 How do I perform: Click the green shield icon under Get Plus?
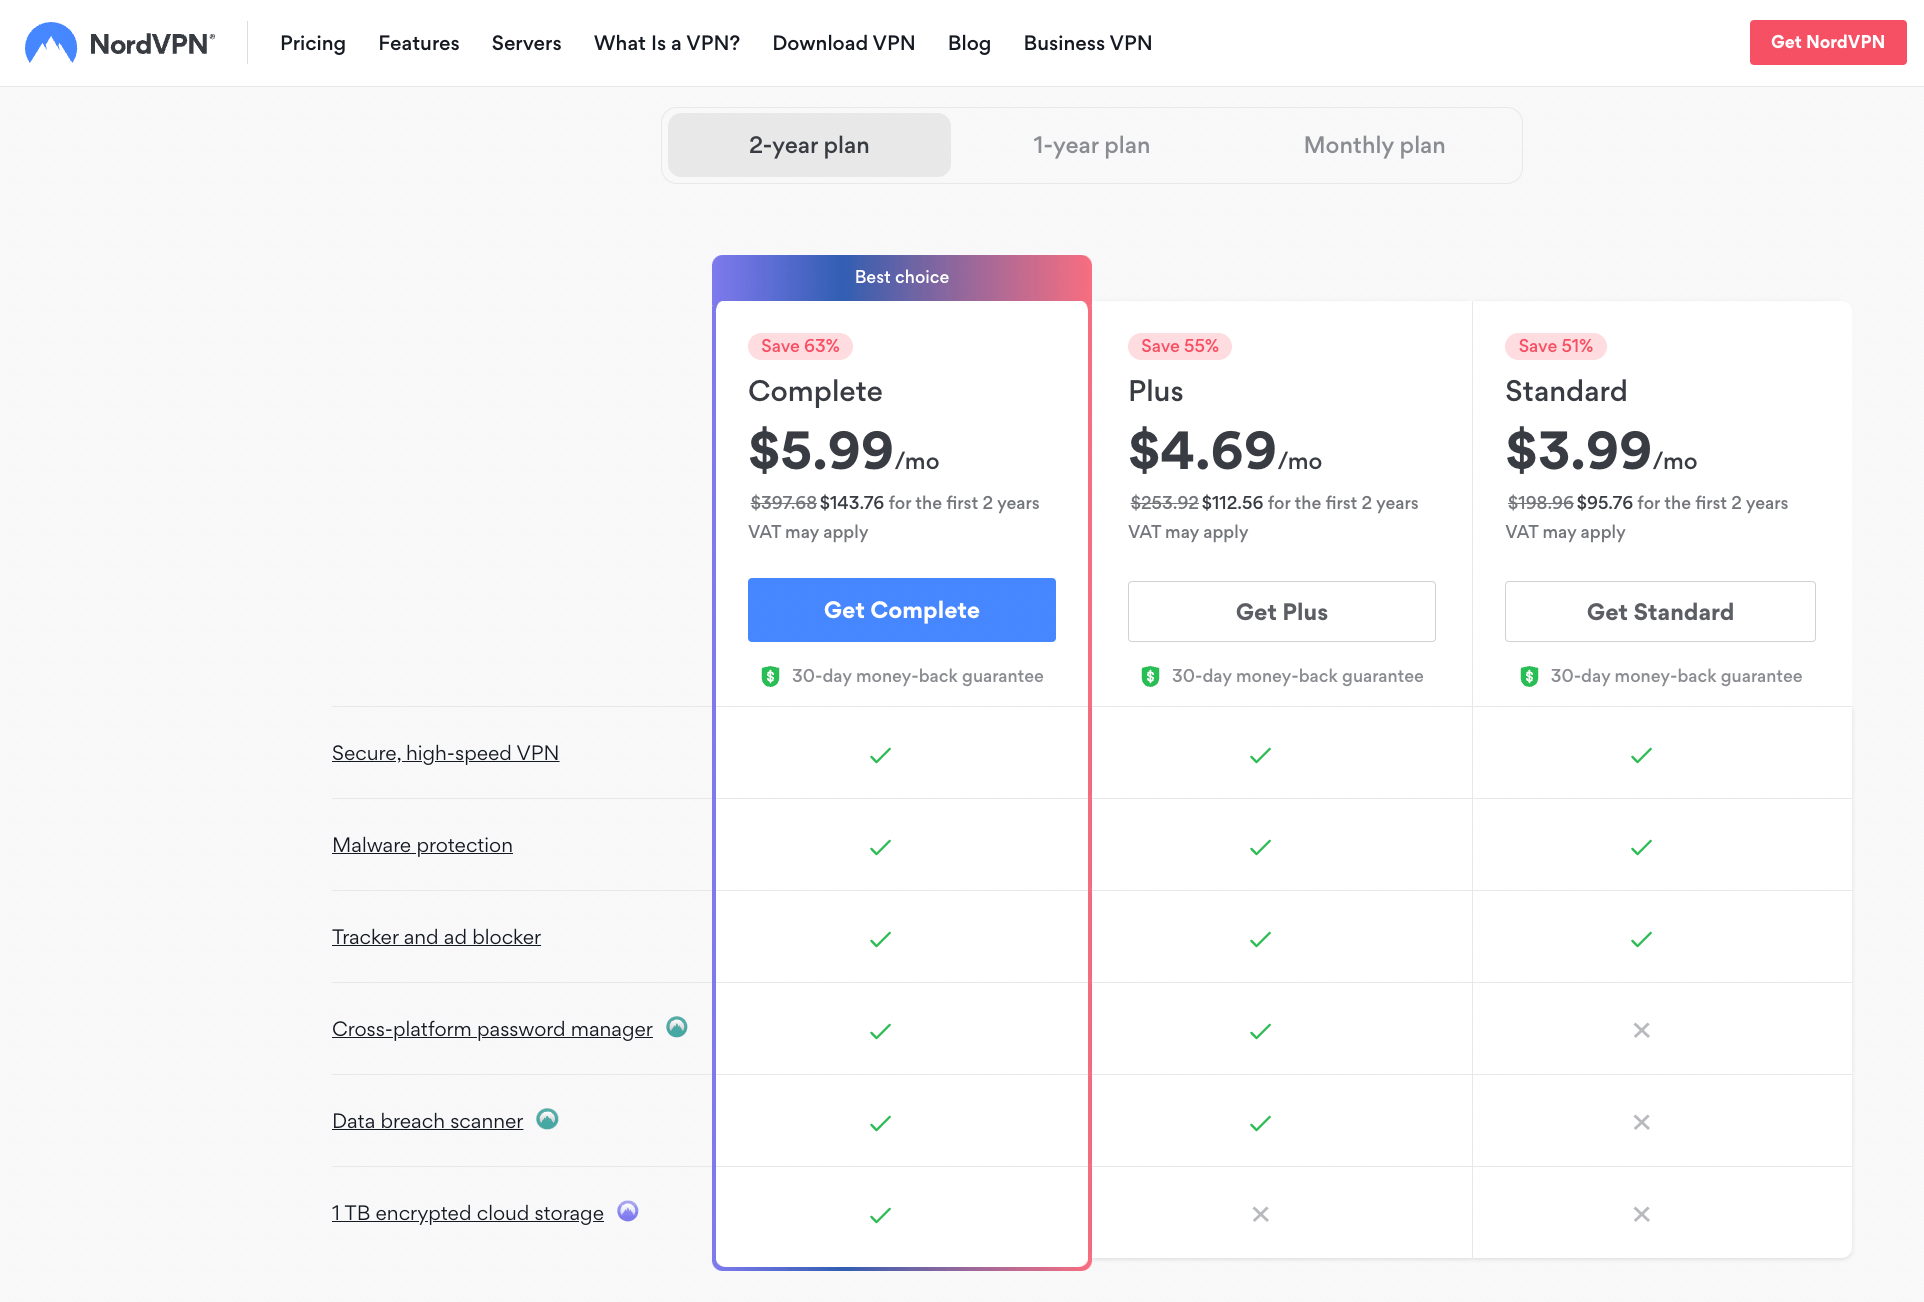[1150, 676]
